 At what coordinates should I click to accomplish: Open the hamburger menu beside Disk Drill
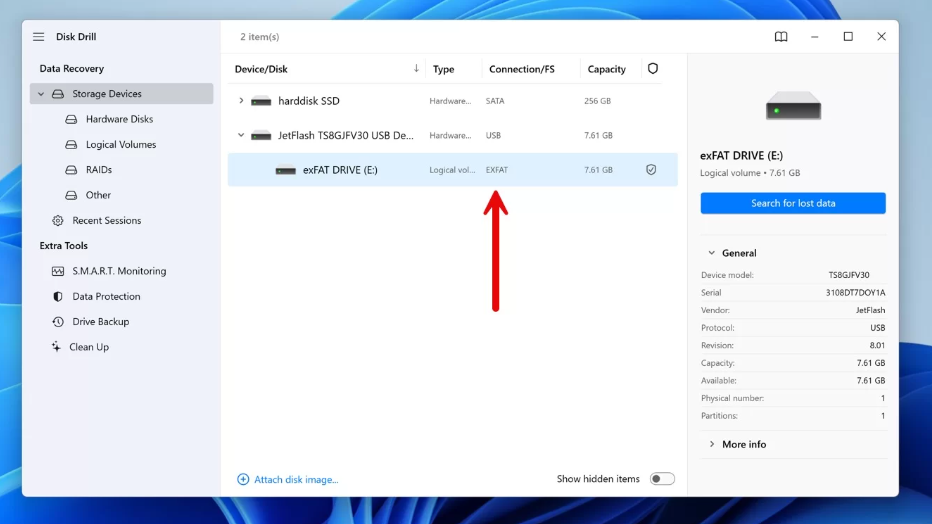38,37
